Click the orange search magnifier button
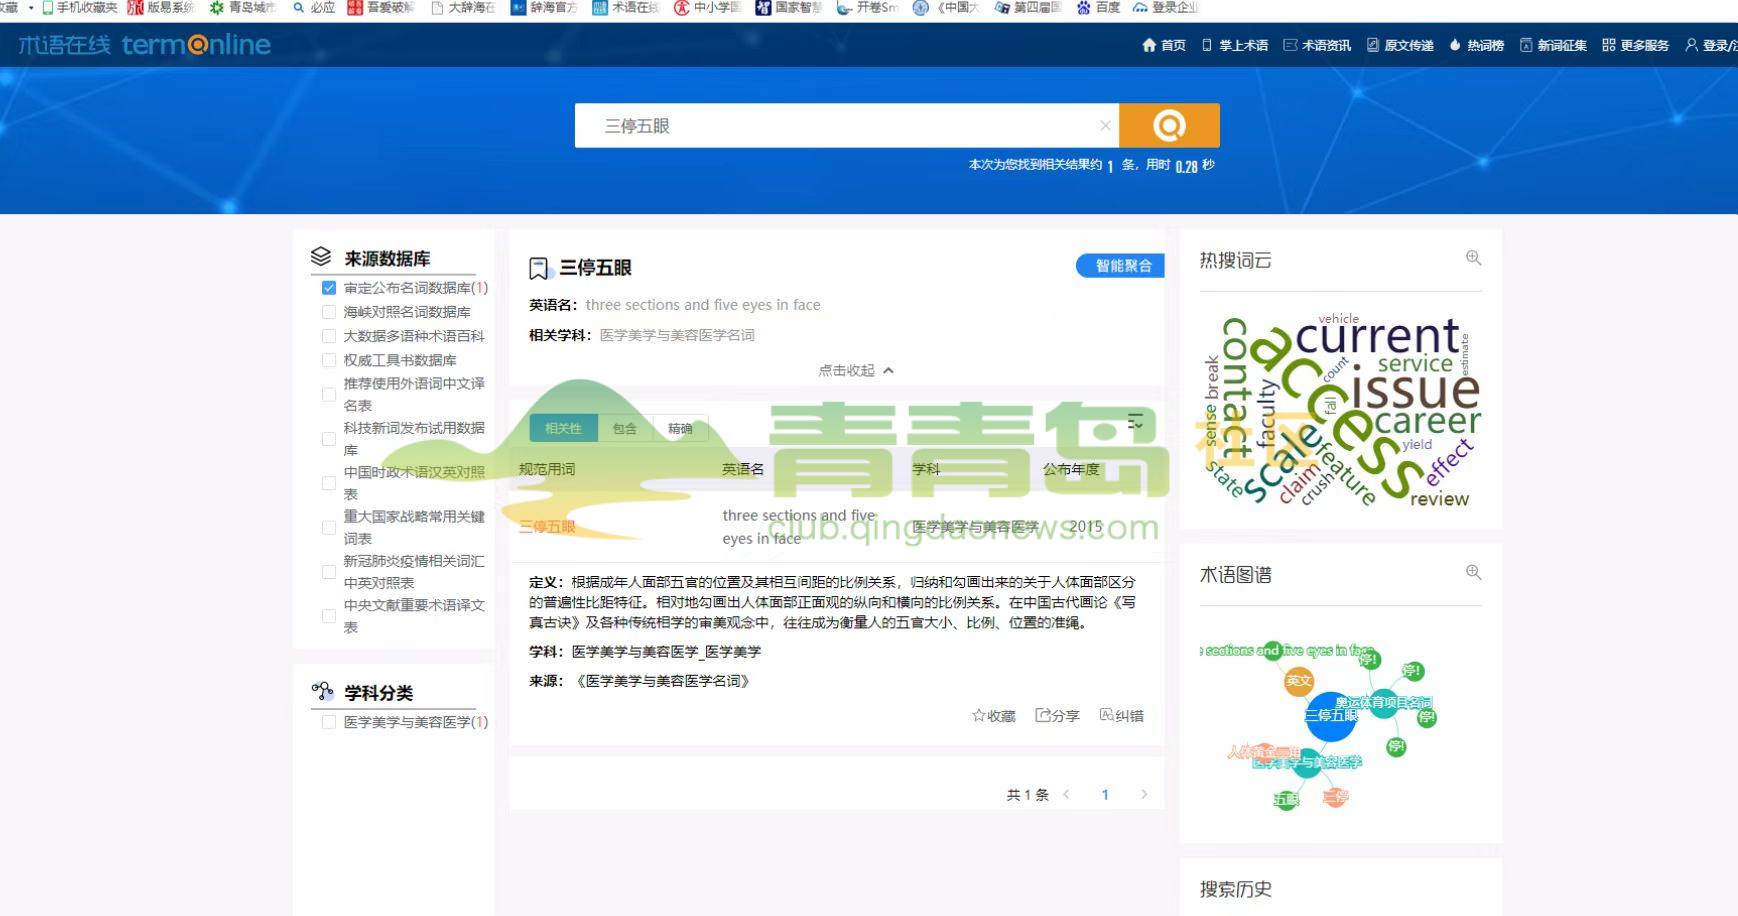 point(1169,125)
